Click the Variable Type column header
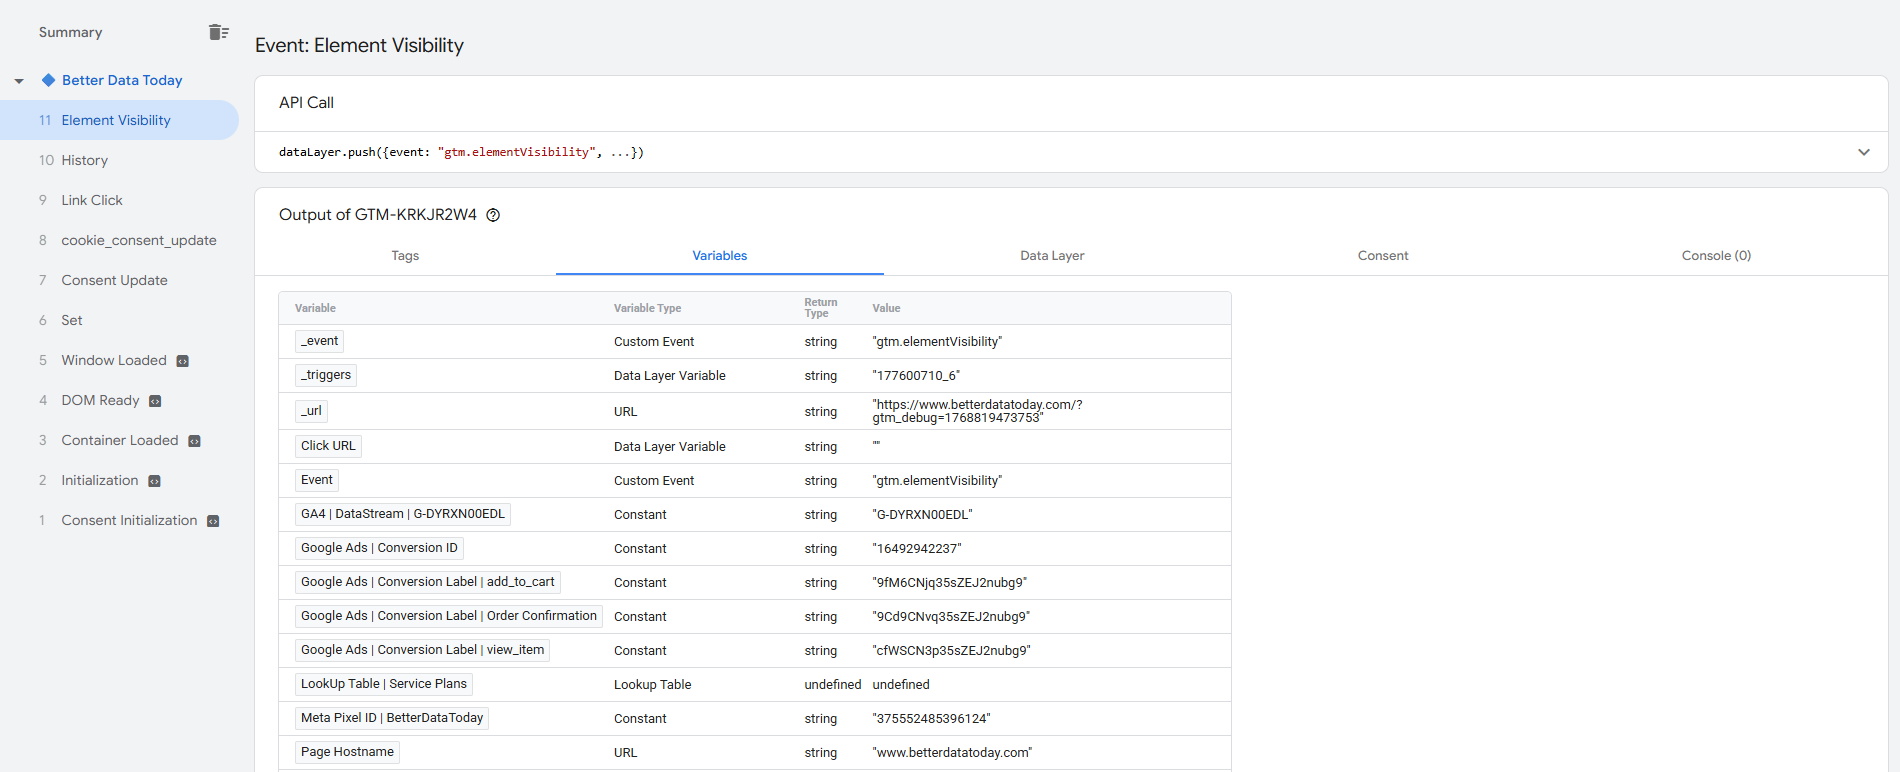 point(647,308)
